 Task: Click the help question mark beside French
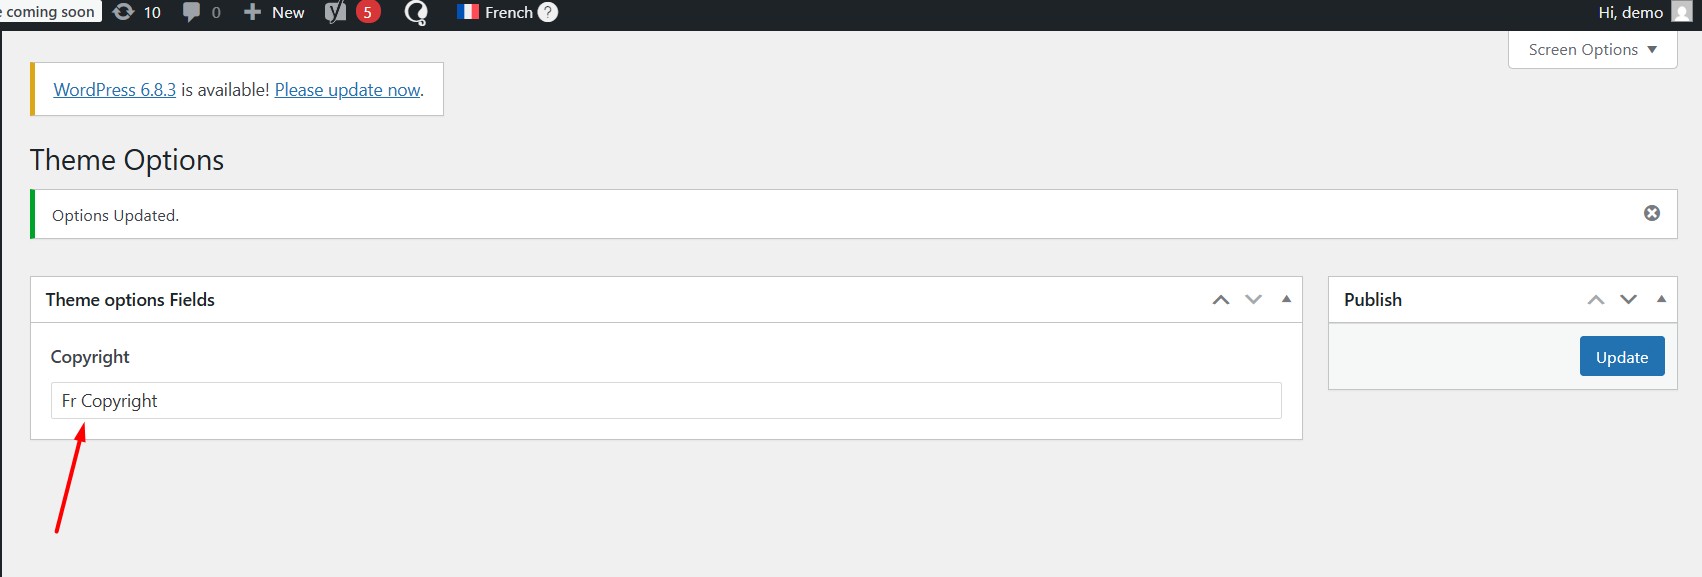click(x=548, y=12)
